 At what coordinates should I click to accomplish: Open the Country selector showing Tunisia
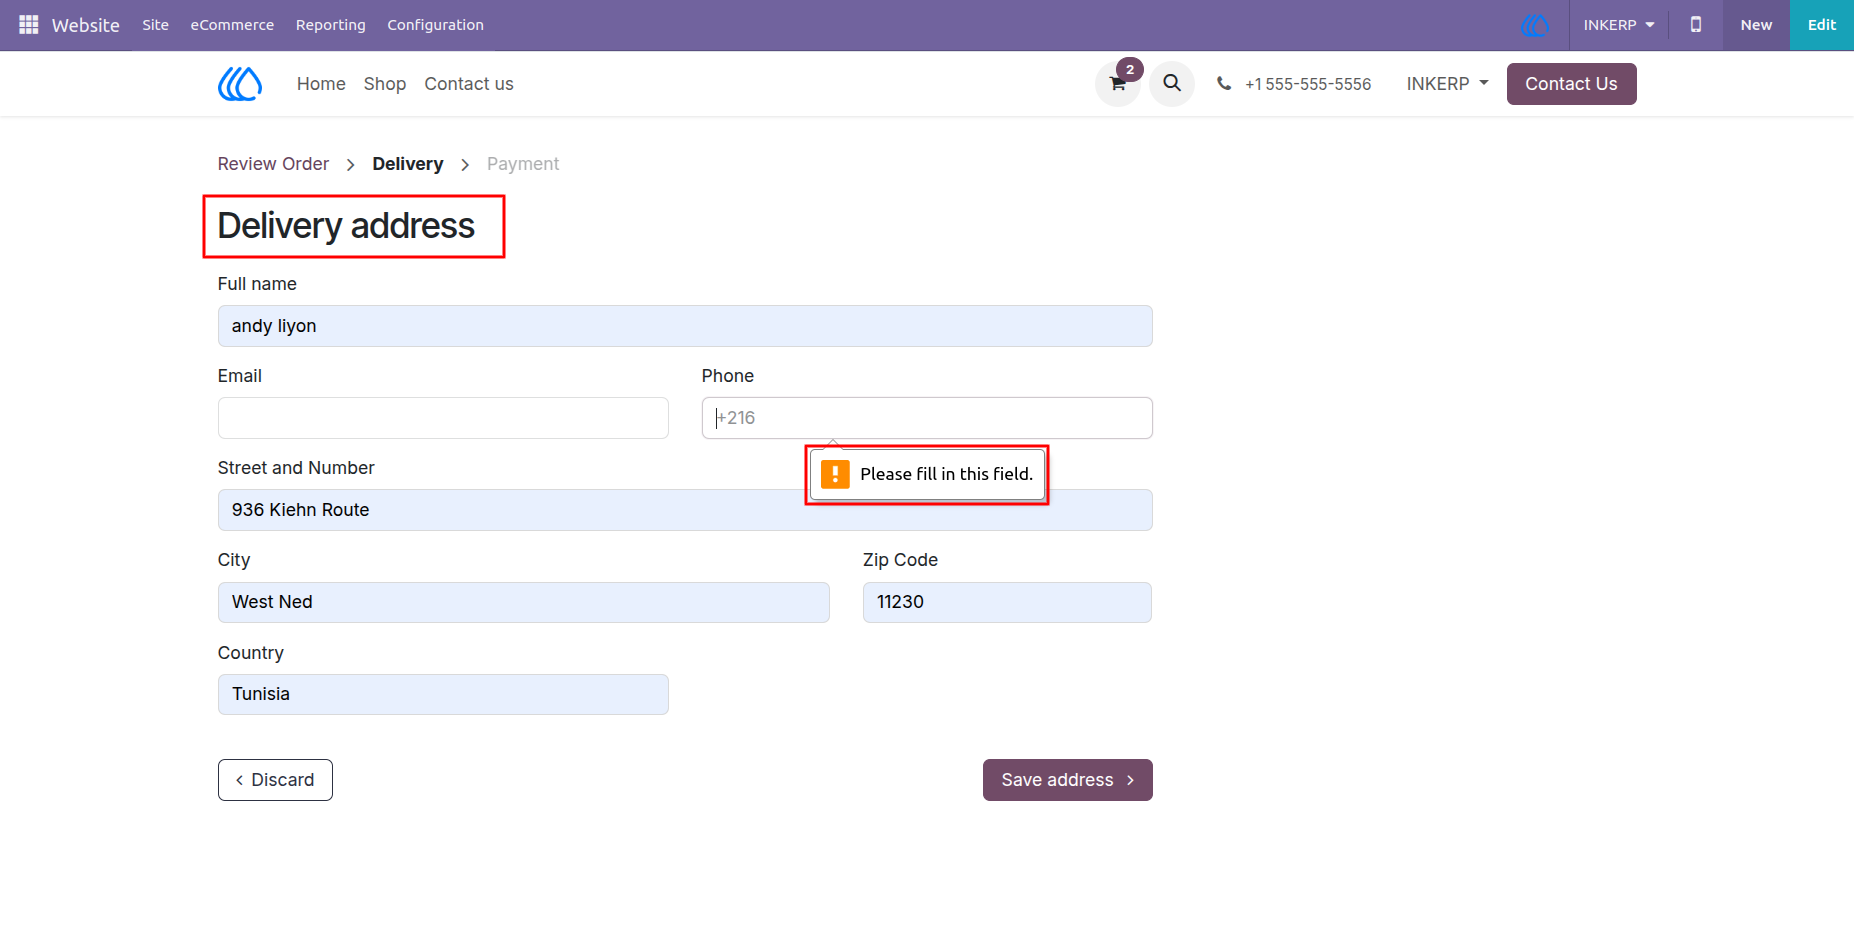tap(443, 694)
